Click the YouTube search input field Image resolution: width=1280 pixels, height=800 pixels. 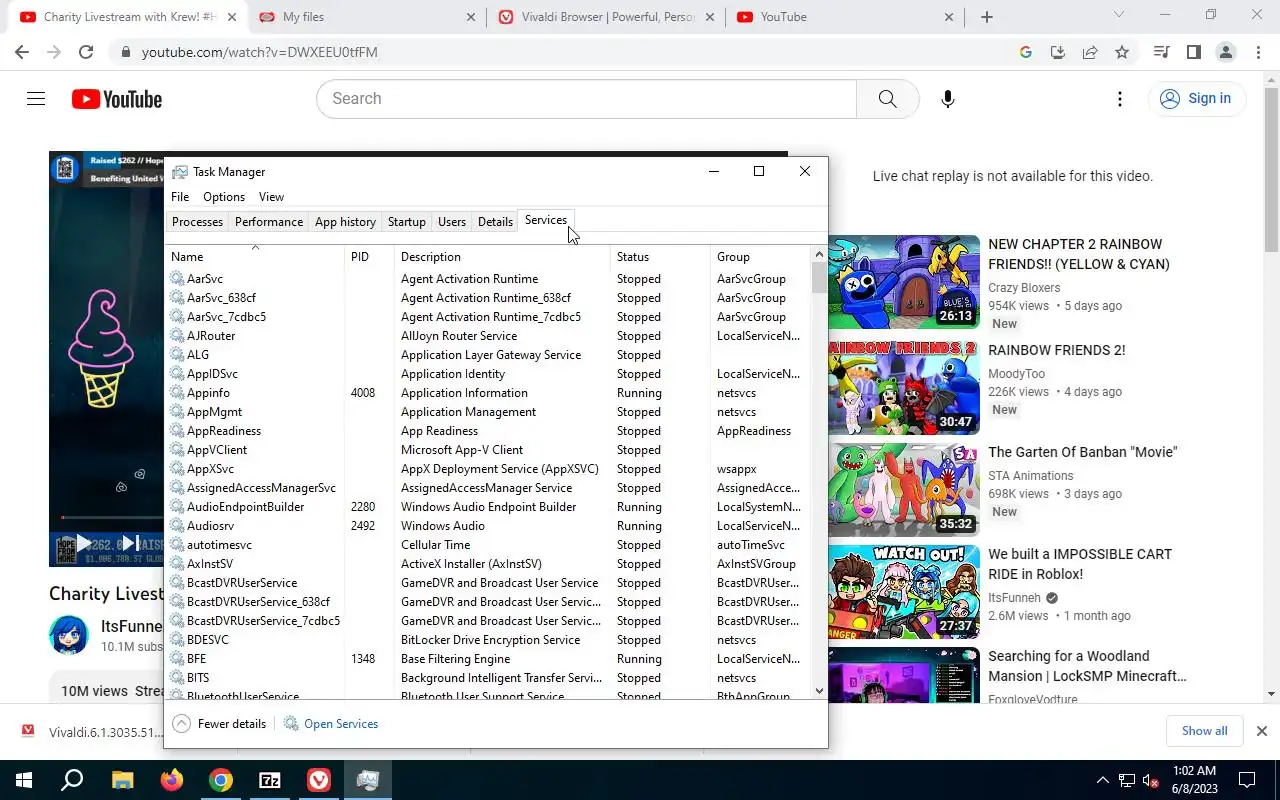(586, 99)
